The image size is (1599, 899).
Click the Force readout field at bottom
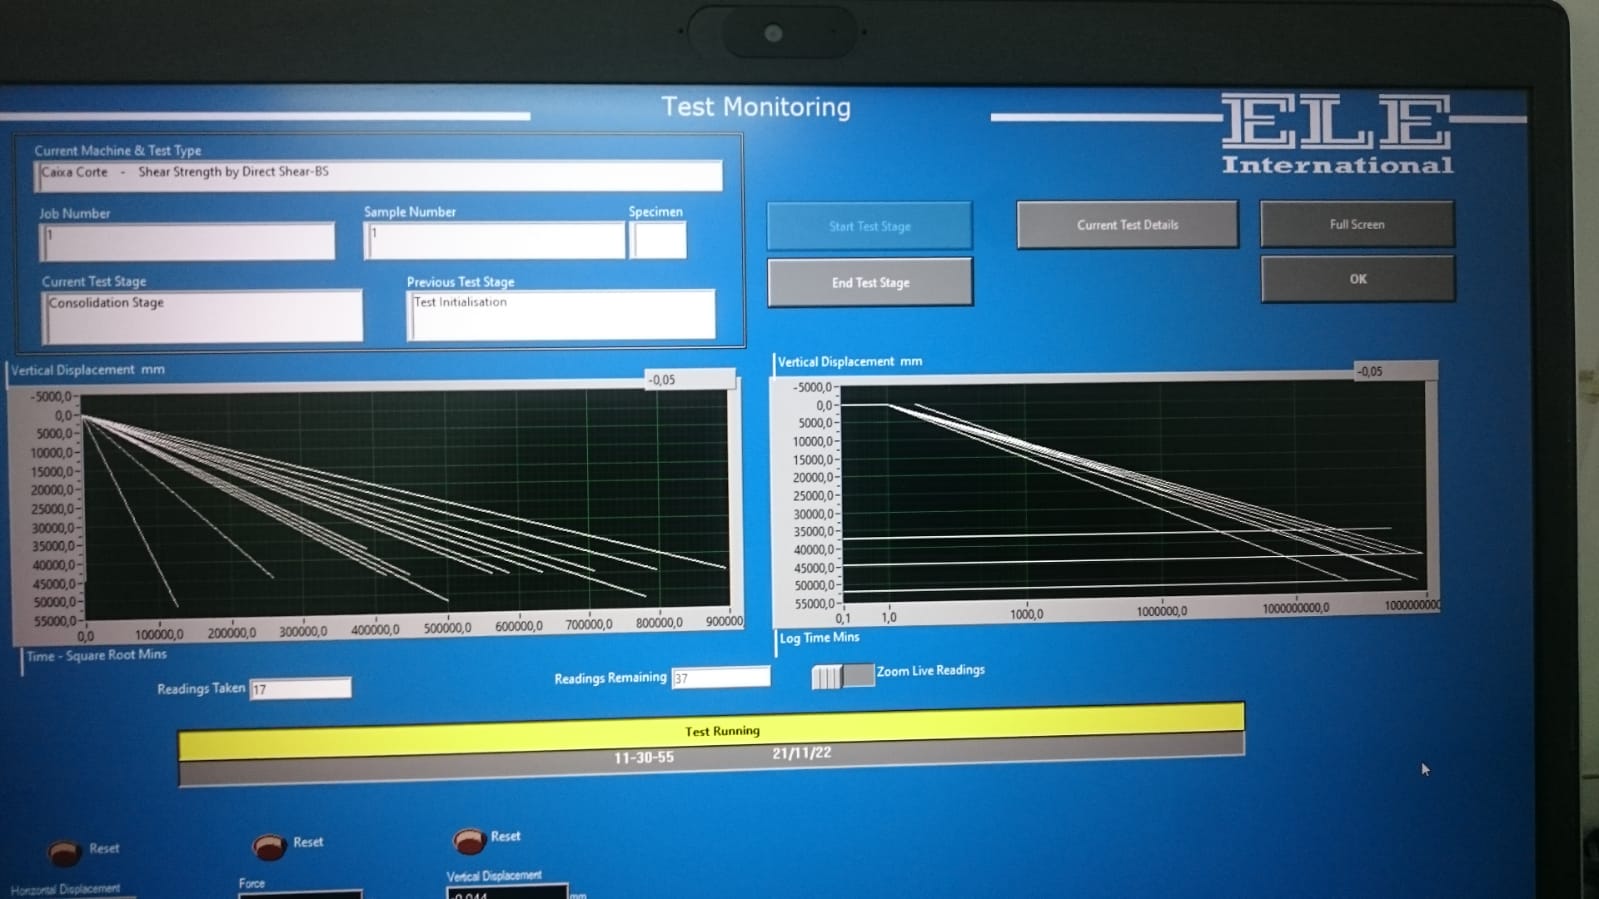[300, 893]
